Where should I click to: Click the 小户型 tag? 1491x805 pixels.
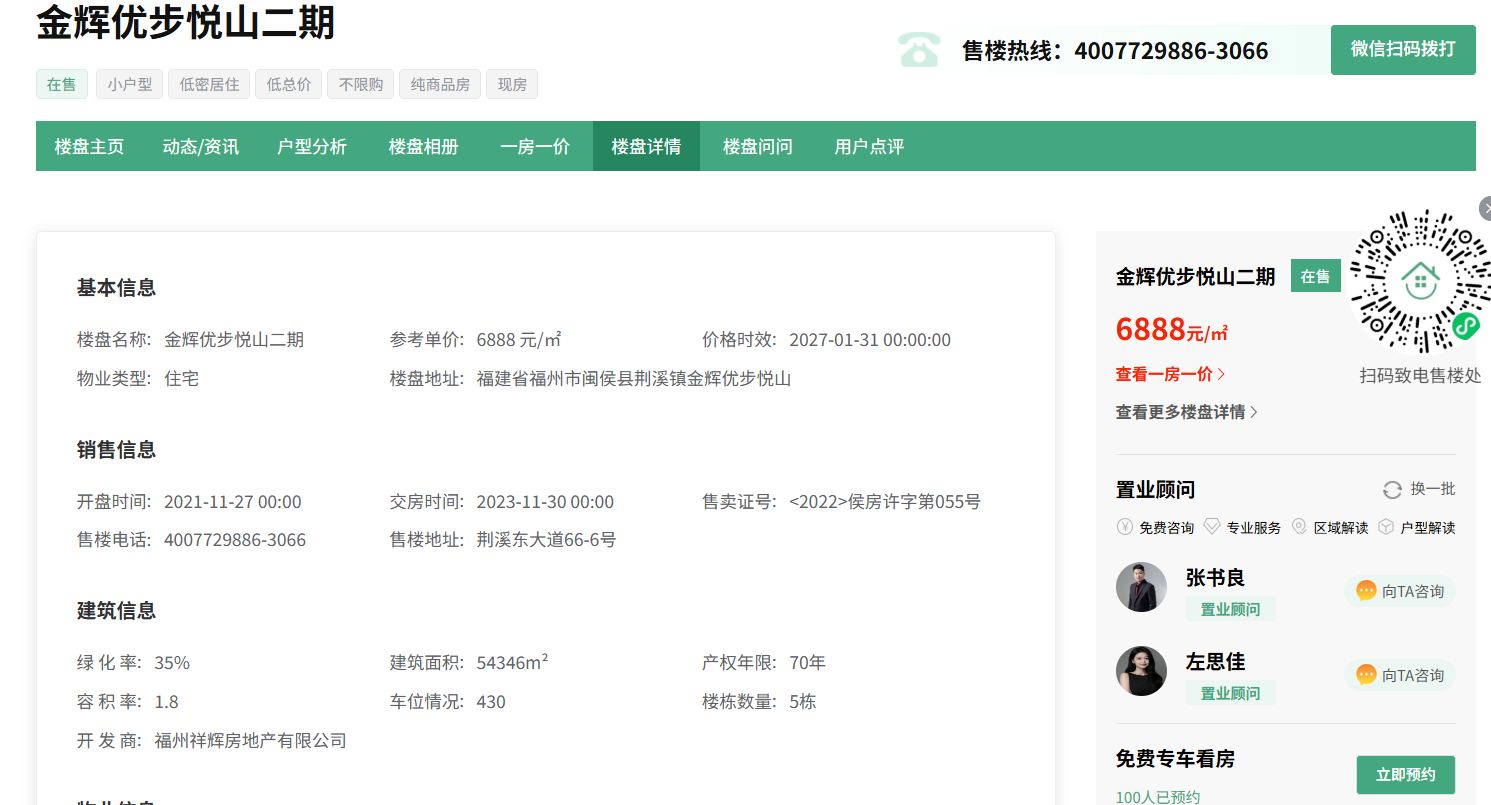tap(130, 84)
